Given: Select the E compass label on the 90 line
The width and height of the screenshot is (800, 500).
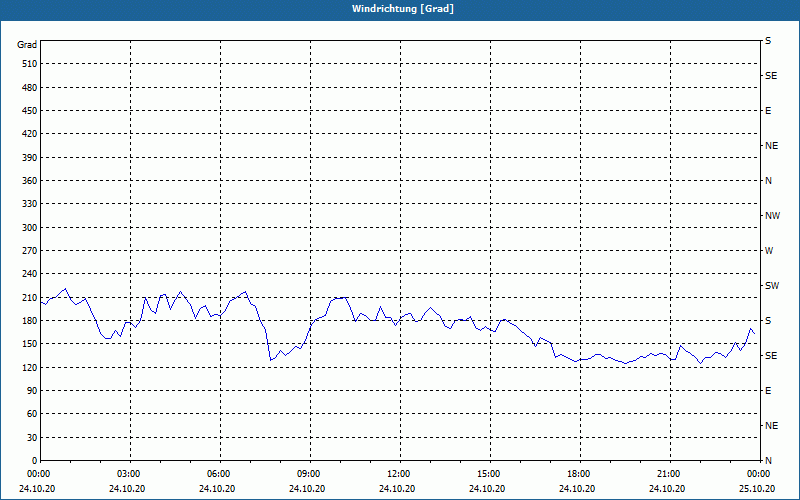Looking at the screenshot, I should click(x=768, y=390).
